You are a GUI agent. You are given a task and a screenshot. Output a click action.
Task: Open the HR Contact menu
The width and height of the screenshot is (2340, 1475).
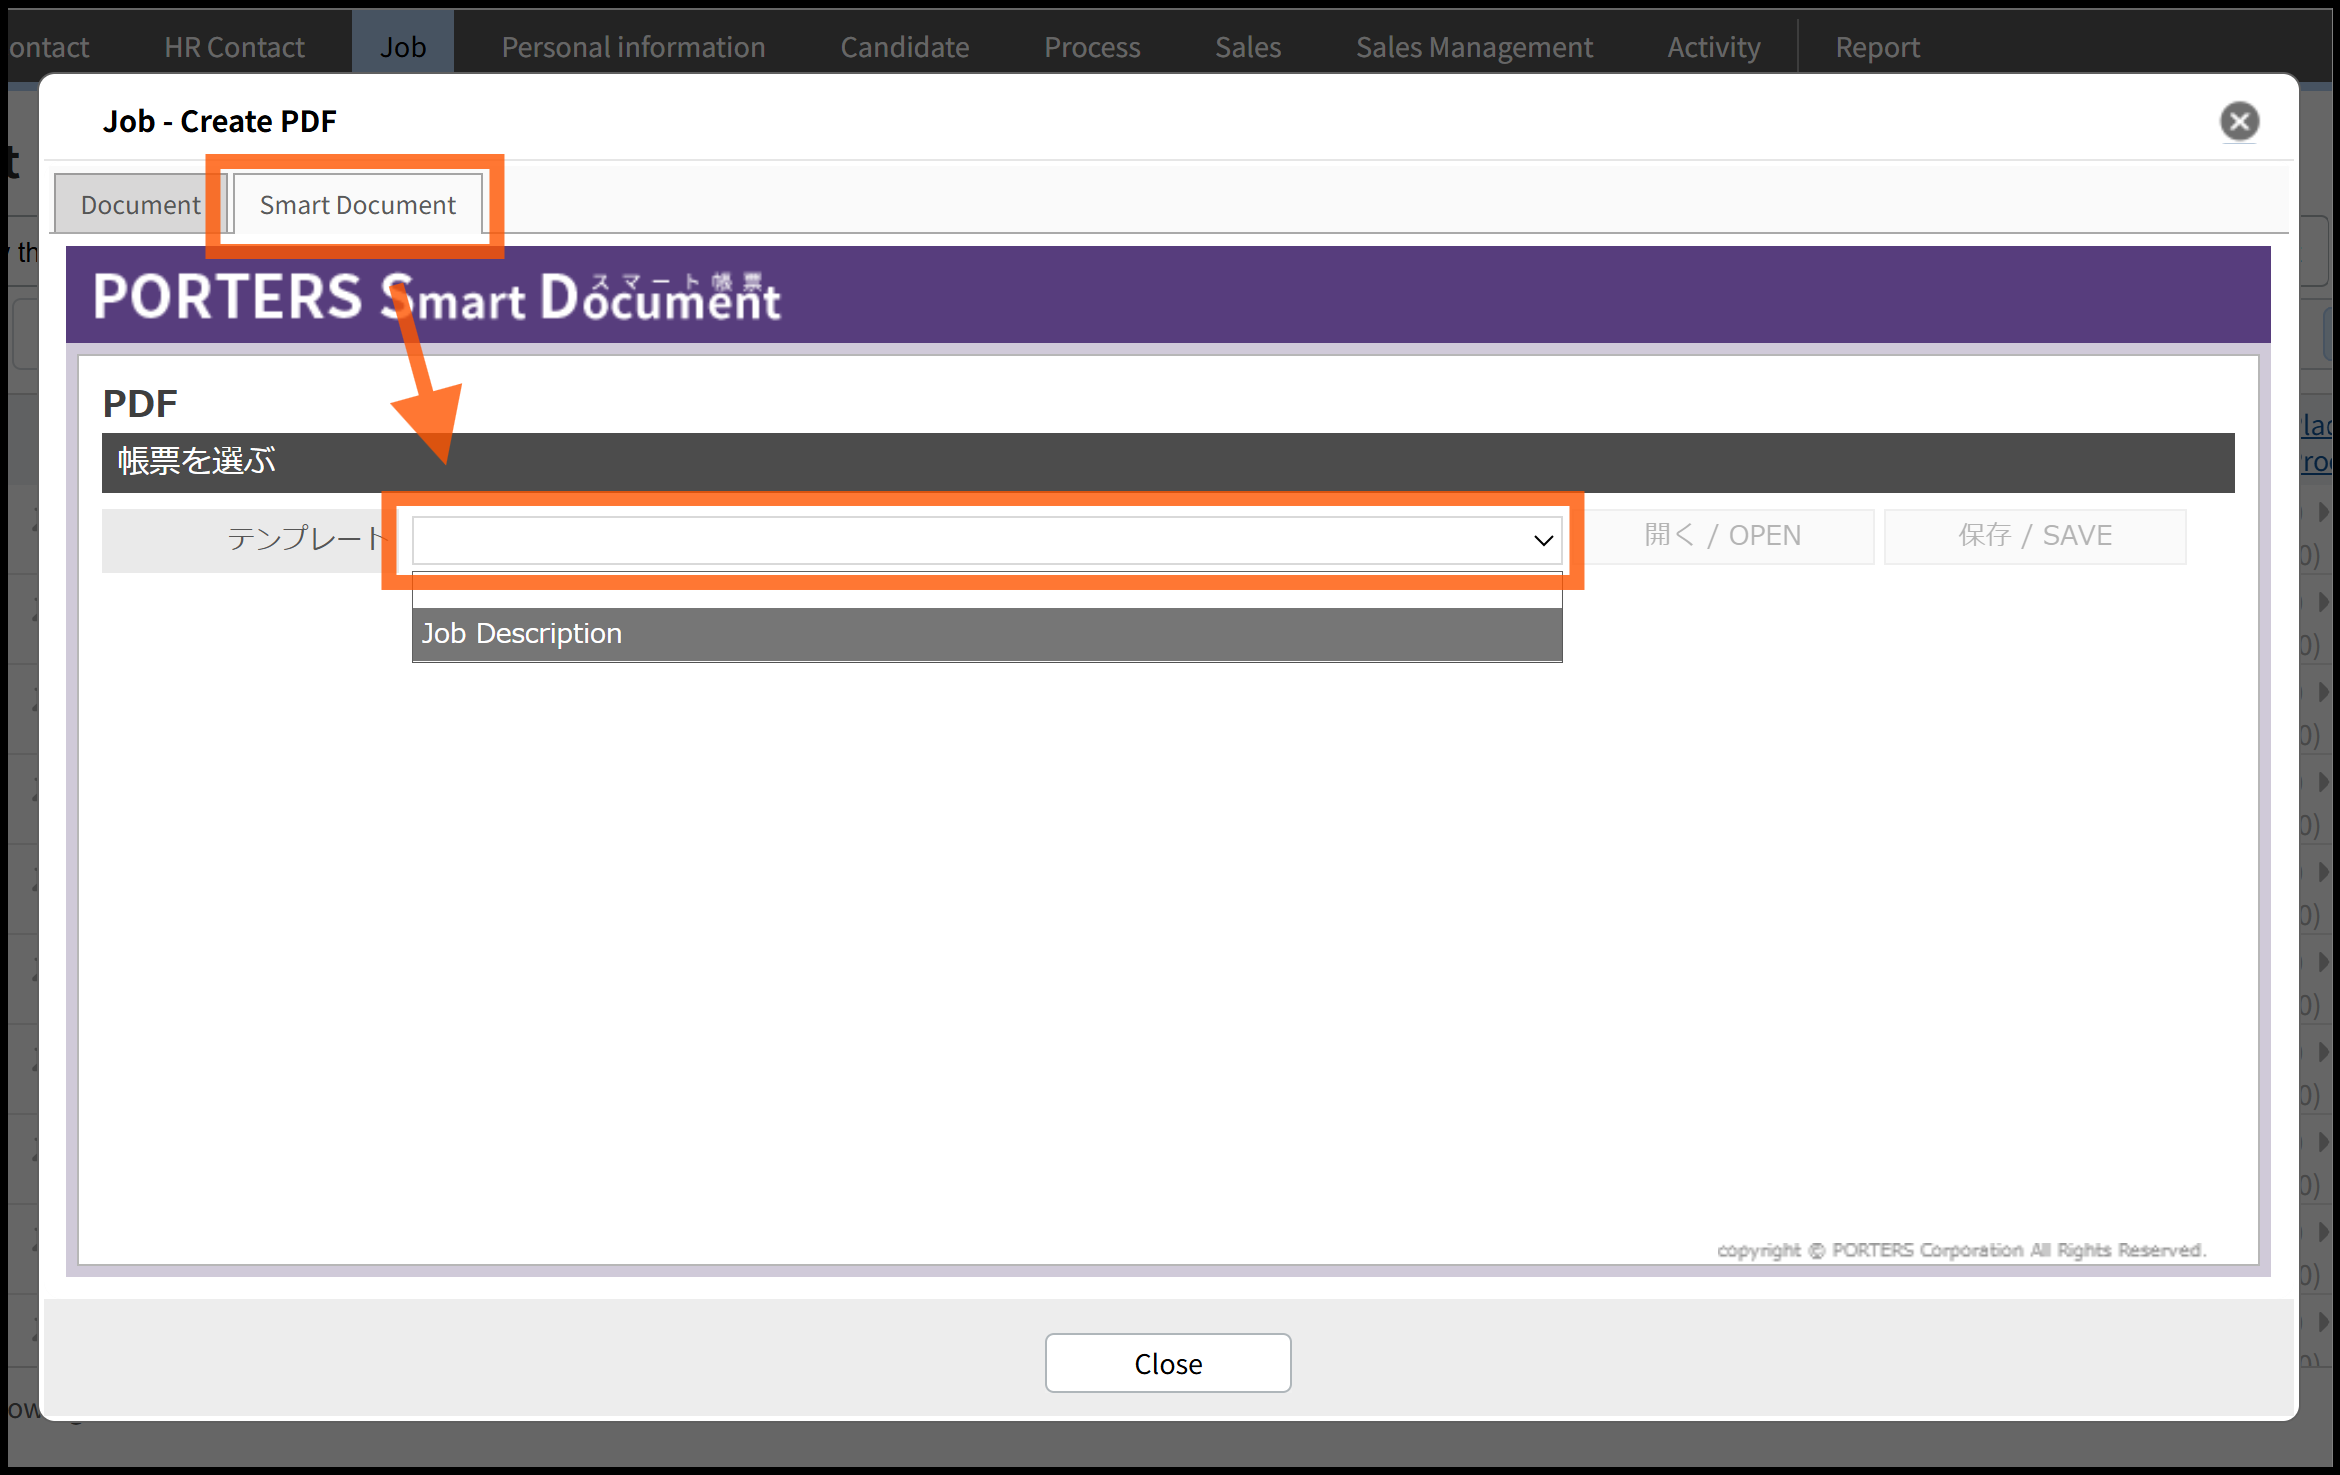pyautogui.click(x=234, y=47)
